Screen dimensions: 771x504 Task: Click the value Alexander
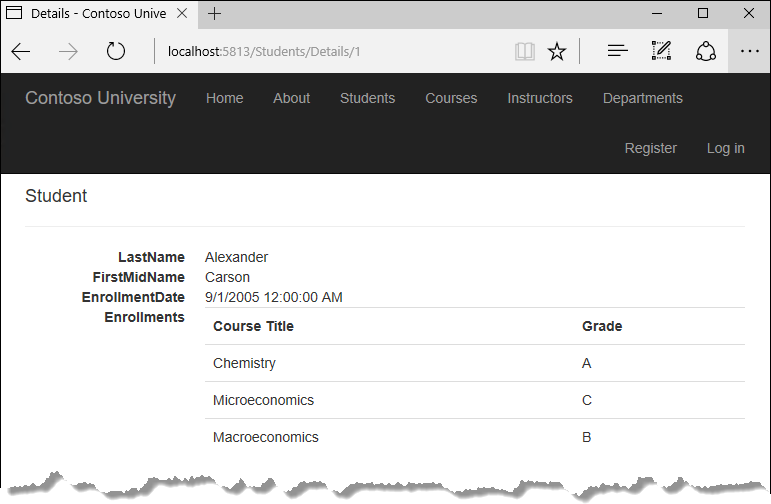(237, 257)
